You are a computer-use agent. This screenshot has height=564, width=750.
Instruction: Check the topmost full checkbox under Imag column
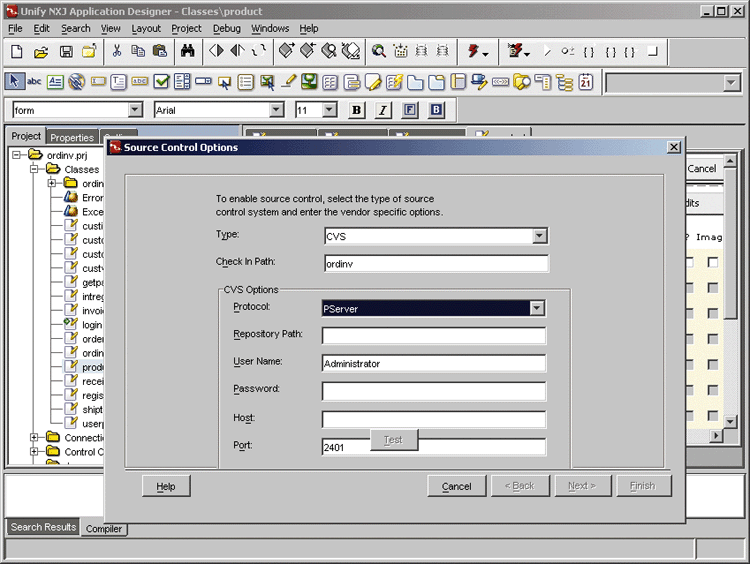pyautogui.click(x=713, y=262)
